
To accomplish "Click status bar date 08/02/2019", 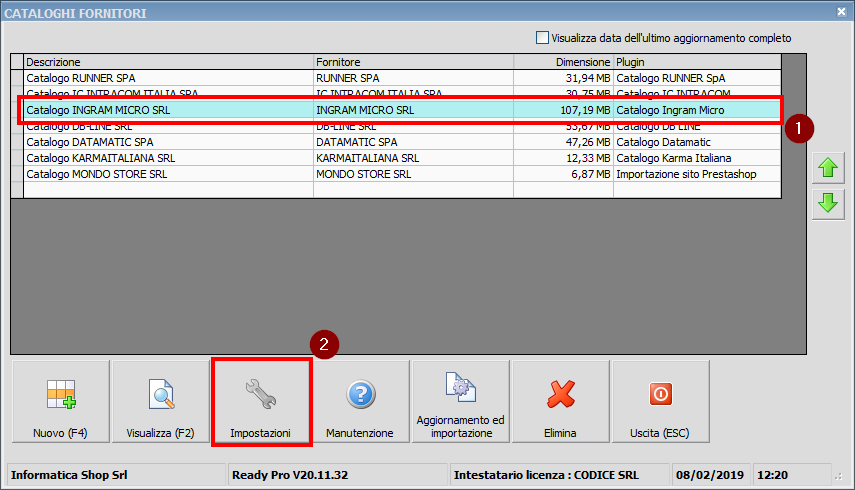I will coord(710,475).
